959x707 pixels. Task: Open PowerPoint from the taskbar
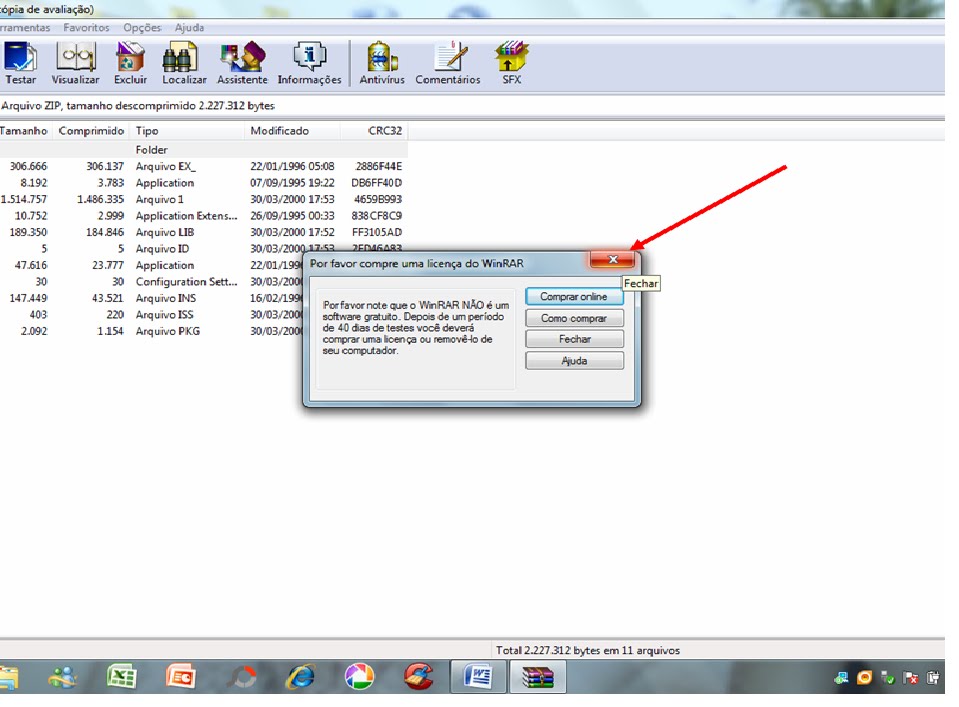pyautogui.click(x=180, y=677)
